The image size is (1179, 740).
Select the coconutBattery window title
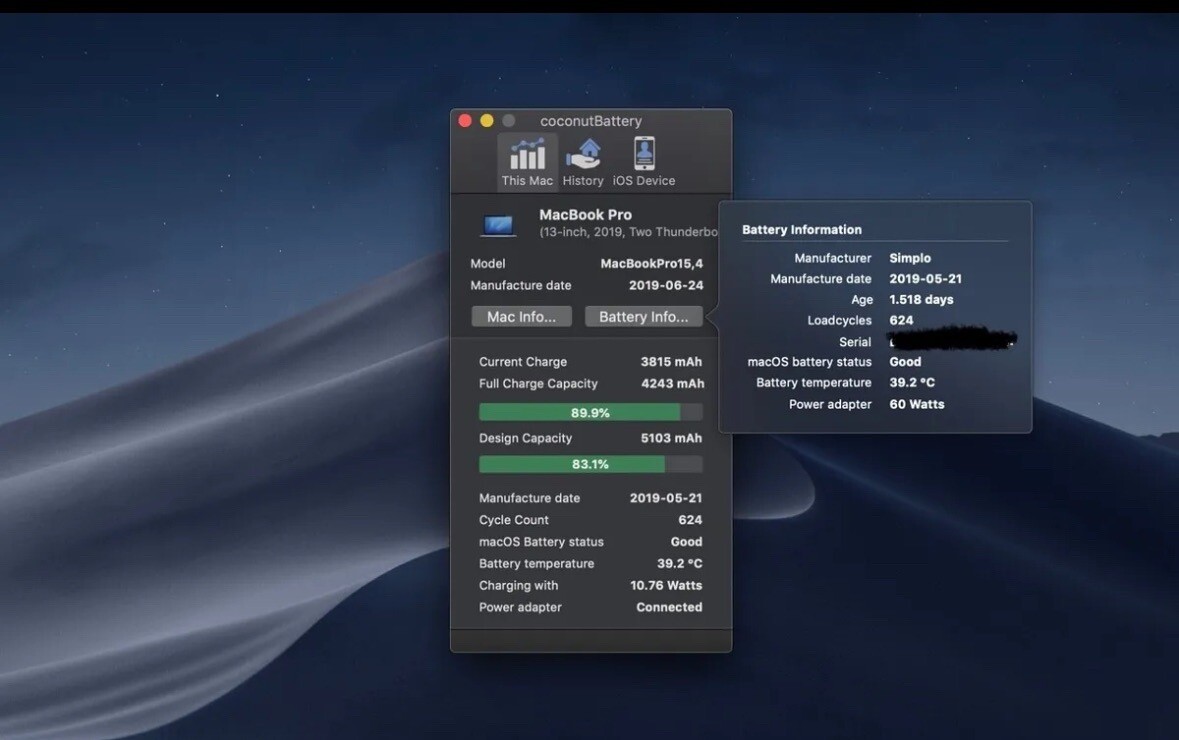coord(591,120)
